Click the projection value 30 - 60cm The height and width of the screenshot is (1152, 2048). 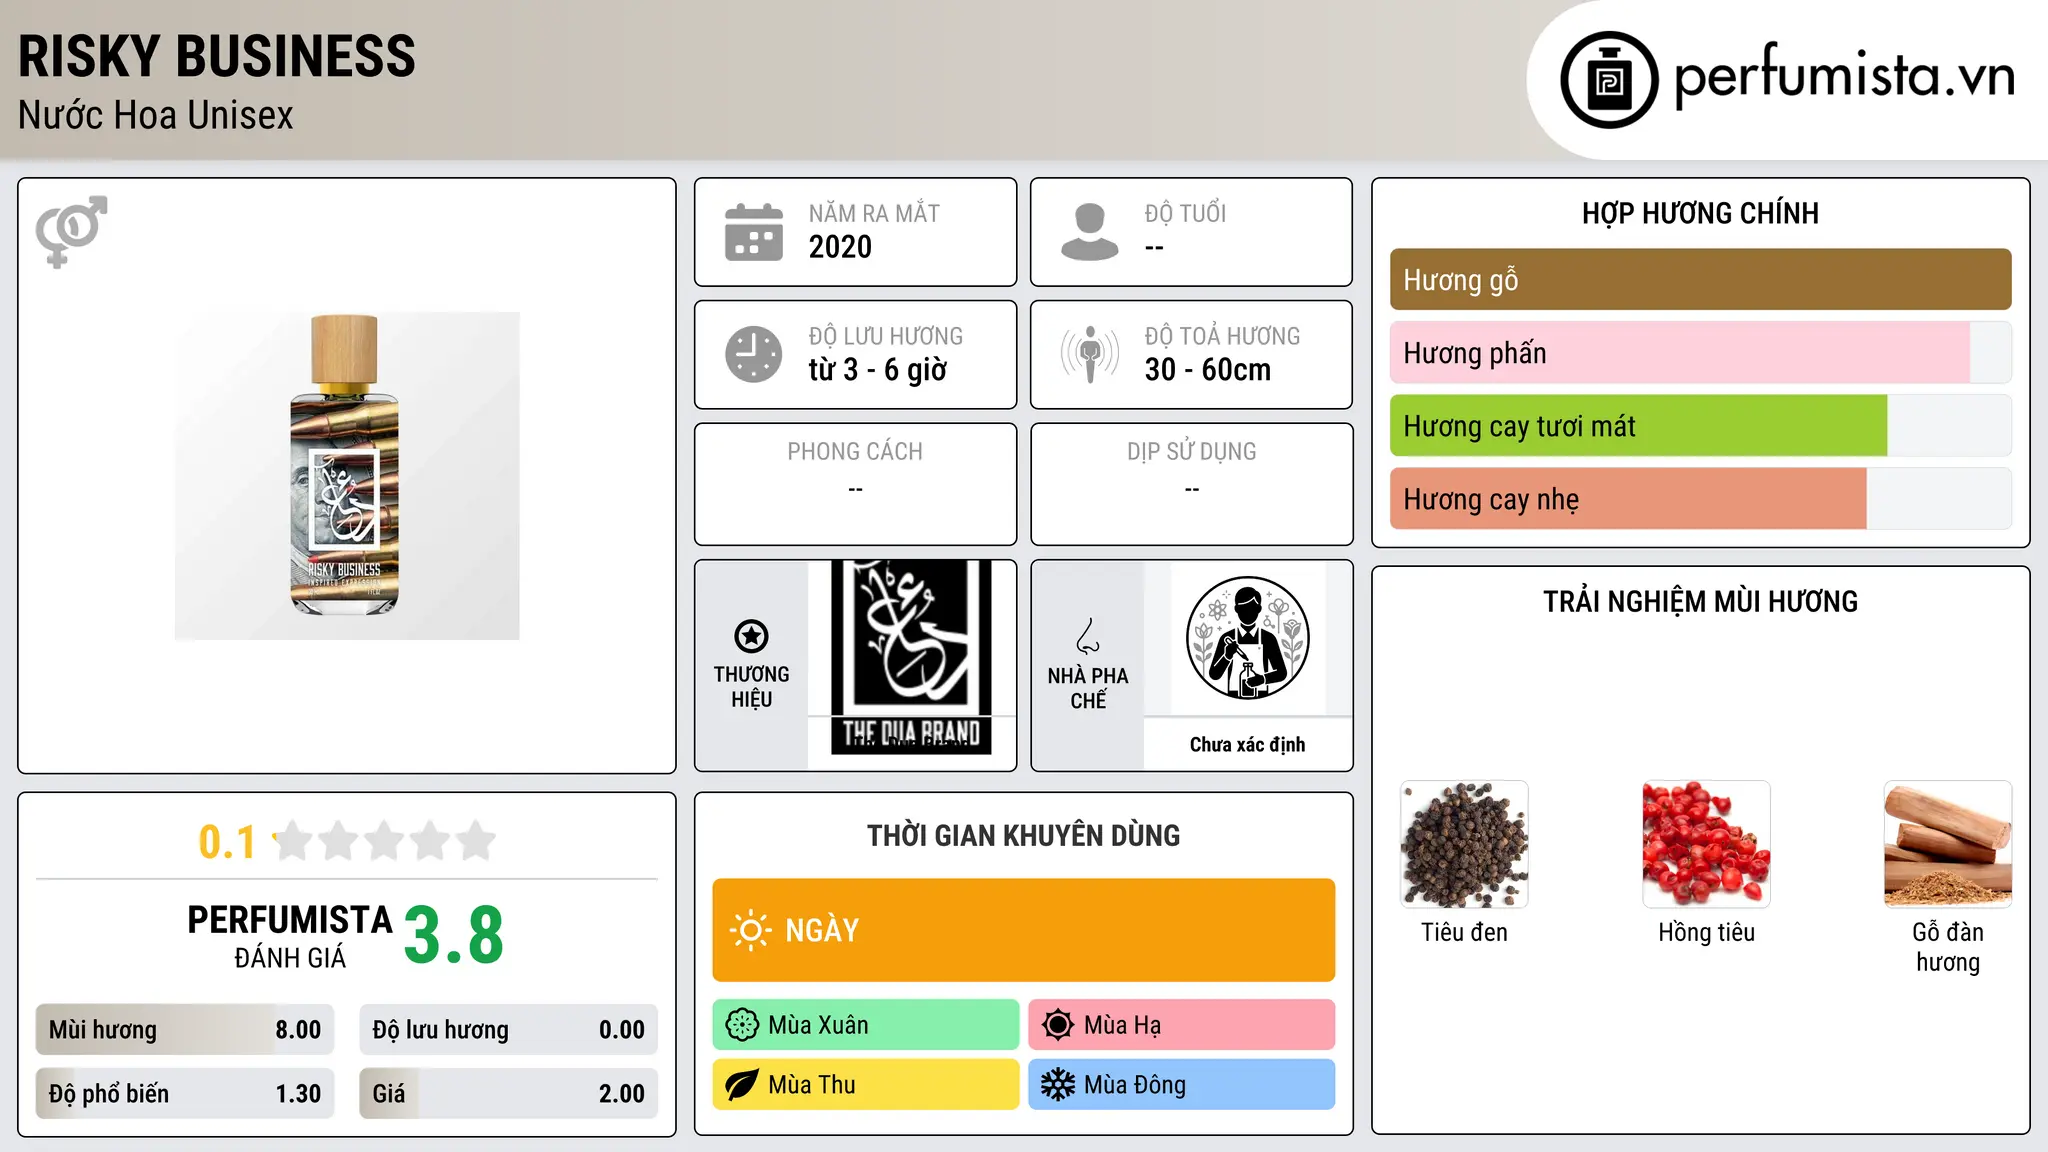pos(1208,370)
